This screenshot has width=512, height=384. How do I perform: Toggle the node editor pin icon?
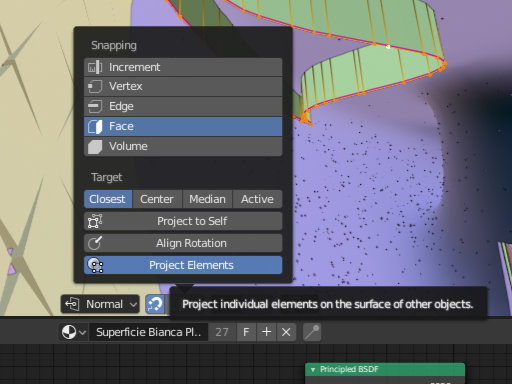pyautogui.click(x=312, y=332)
